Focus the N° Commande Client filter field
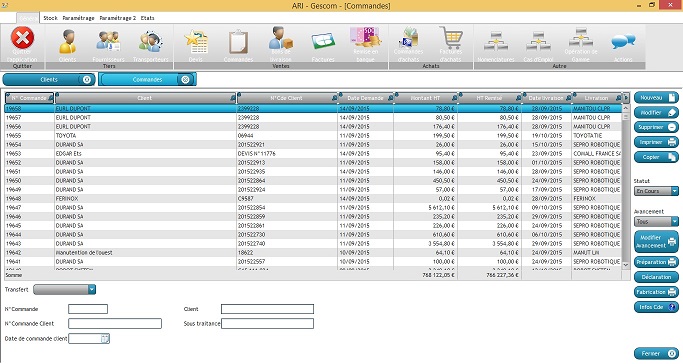The image size is (683, 364). pos(115,324)
